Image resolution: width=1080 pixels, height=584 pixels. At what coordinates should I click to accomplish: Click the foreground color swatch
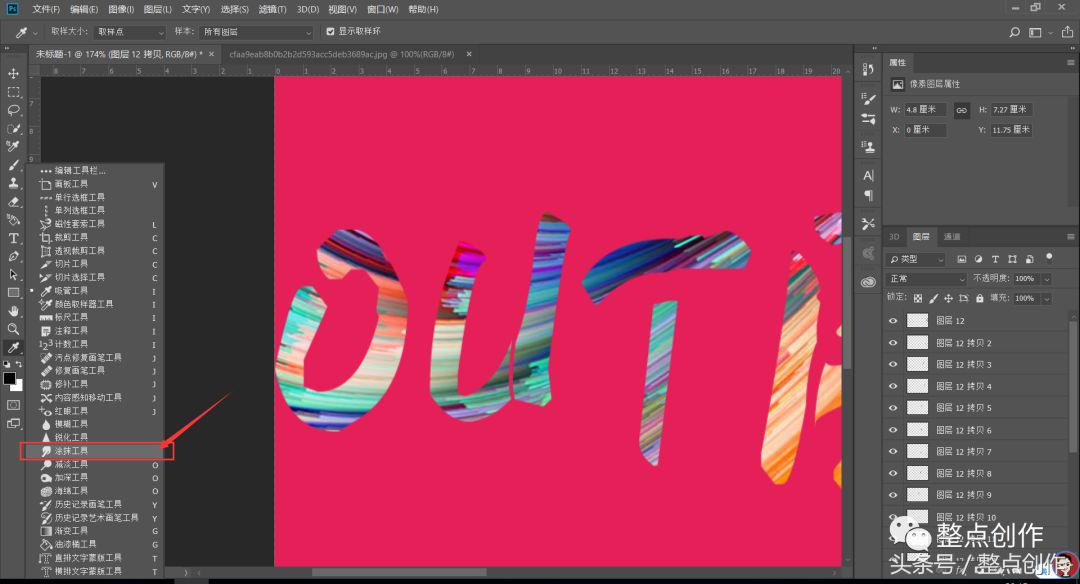[9, 378]
